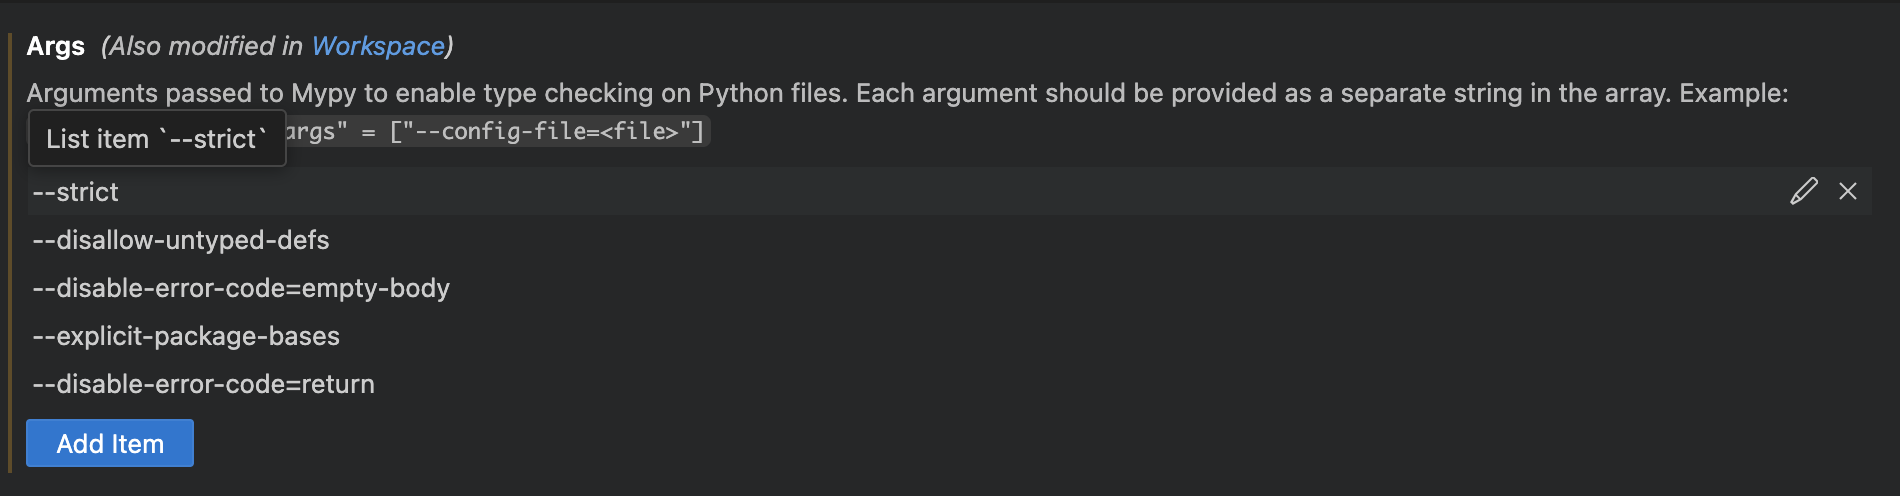Click the modified-setting indicator bar at left edge

click(10, 250)
